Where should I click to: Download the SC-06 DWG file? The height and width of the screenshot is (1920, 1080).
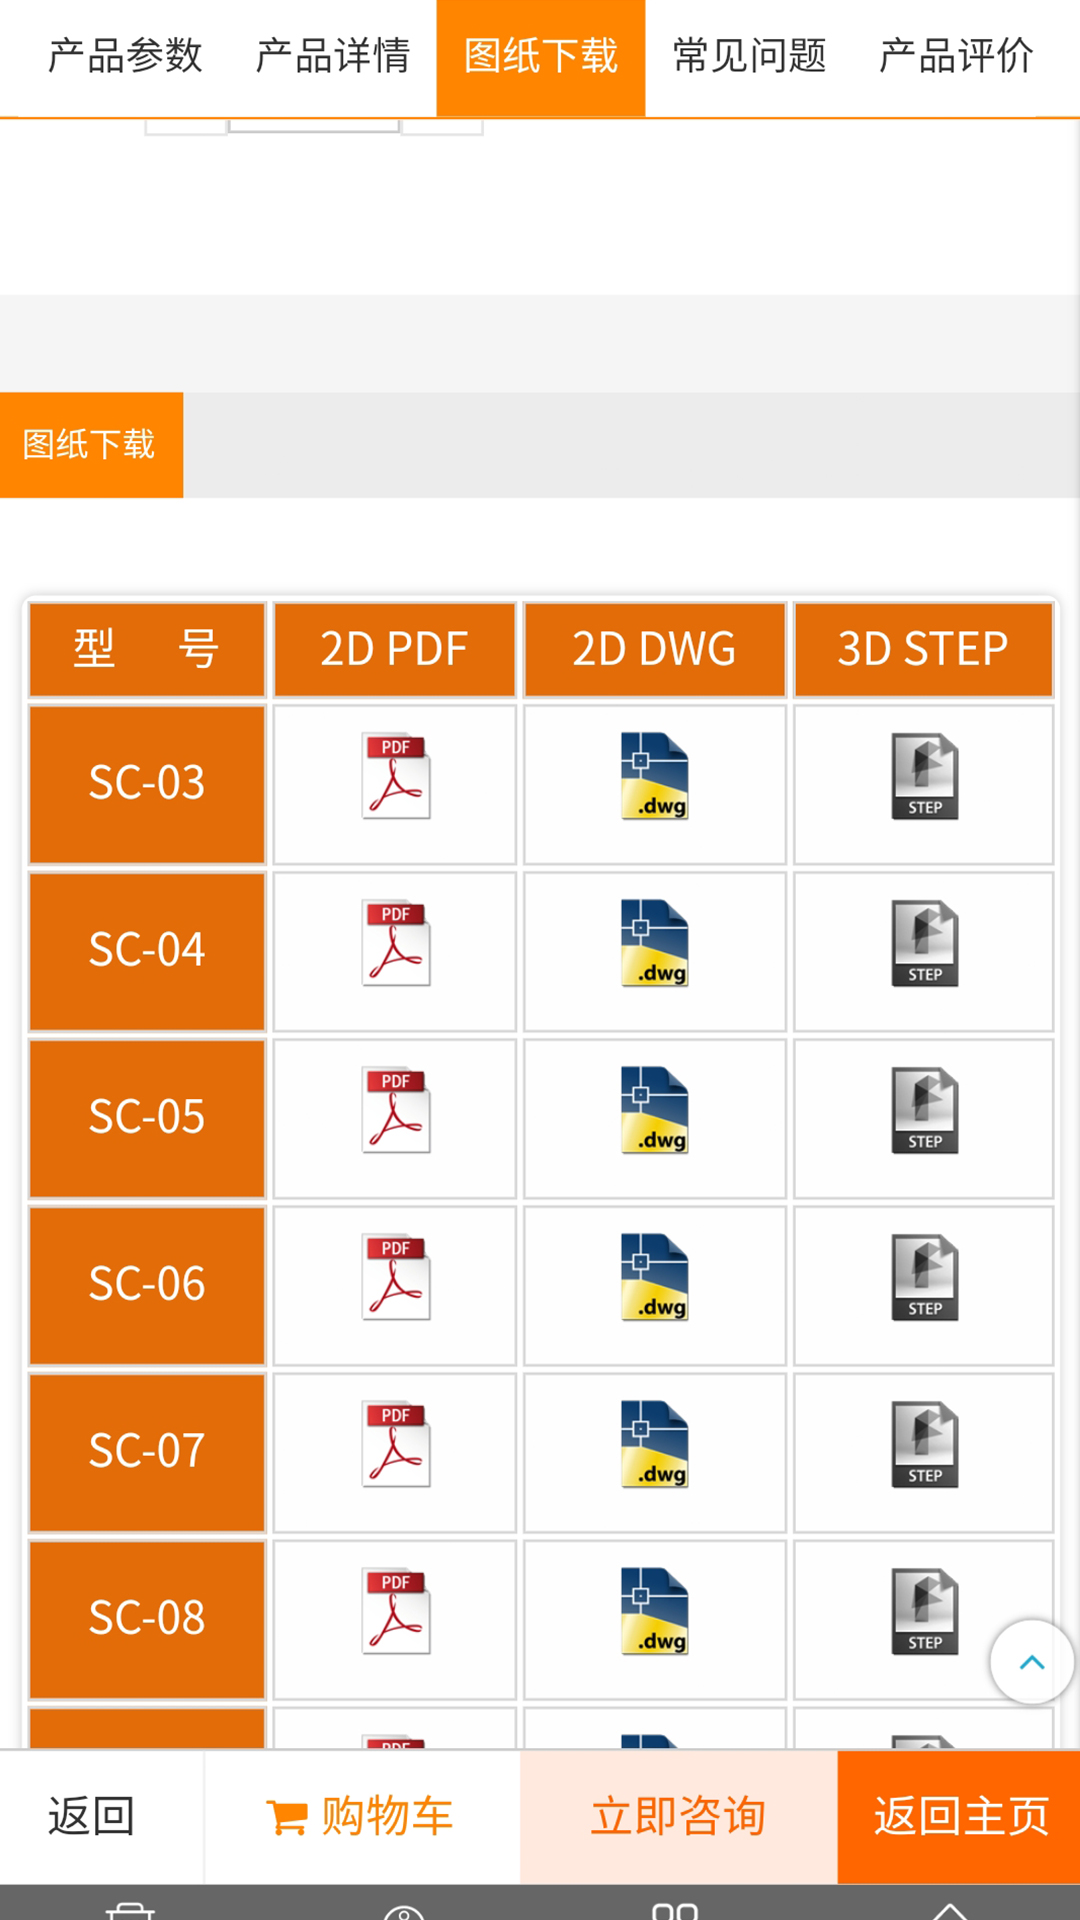(655, 1278)
